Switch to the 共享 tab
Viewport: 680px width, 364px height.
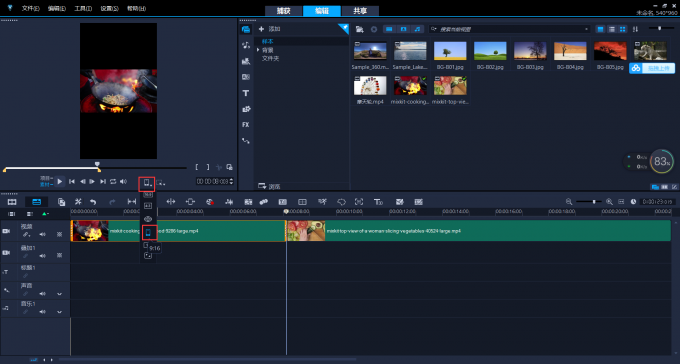point(360,11)
